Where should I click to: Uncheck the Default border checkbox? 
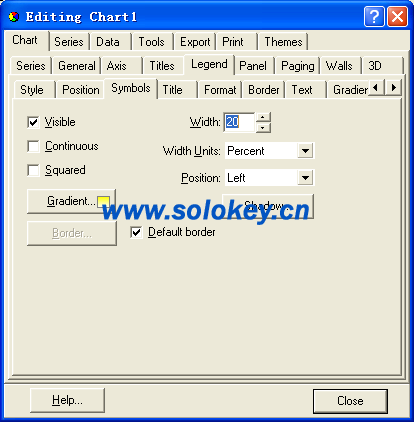136,232
